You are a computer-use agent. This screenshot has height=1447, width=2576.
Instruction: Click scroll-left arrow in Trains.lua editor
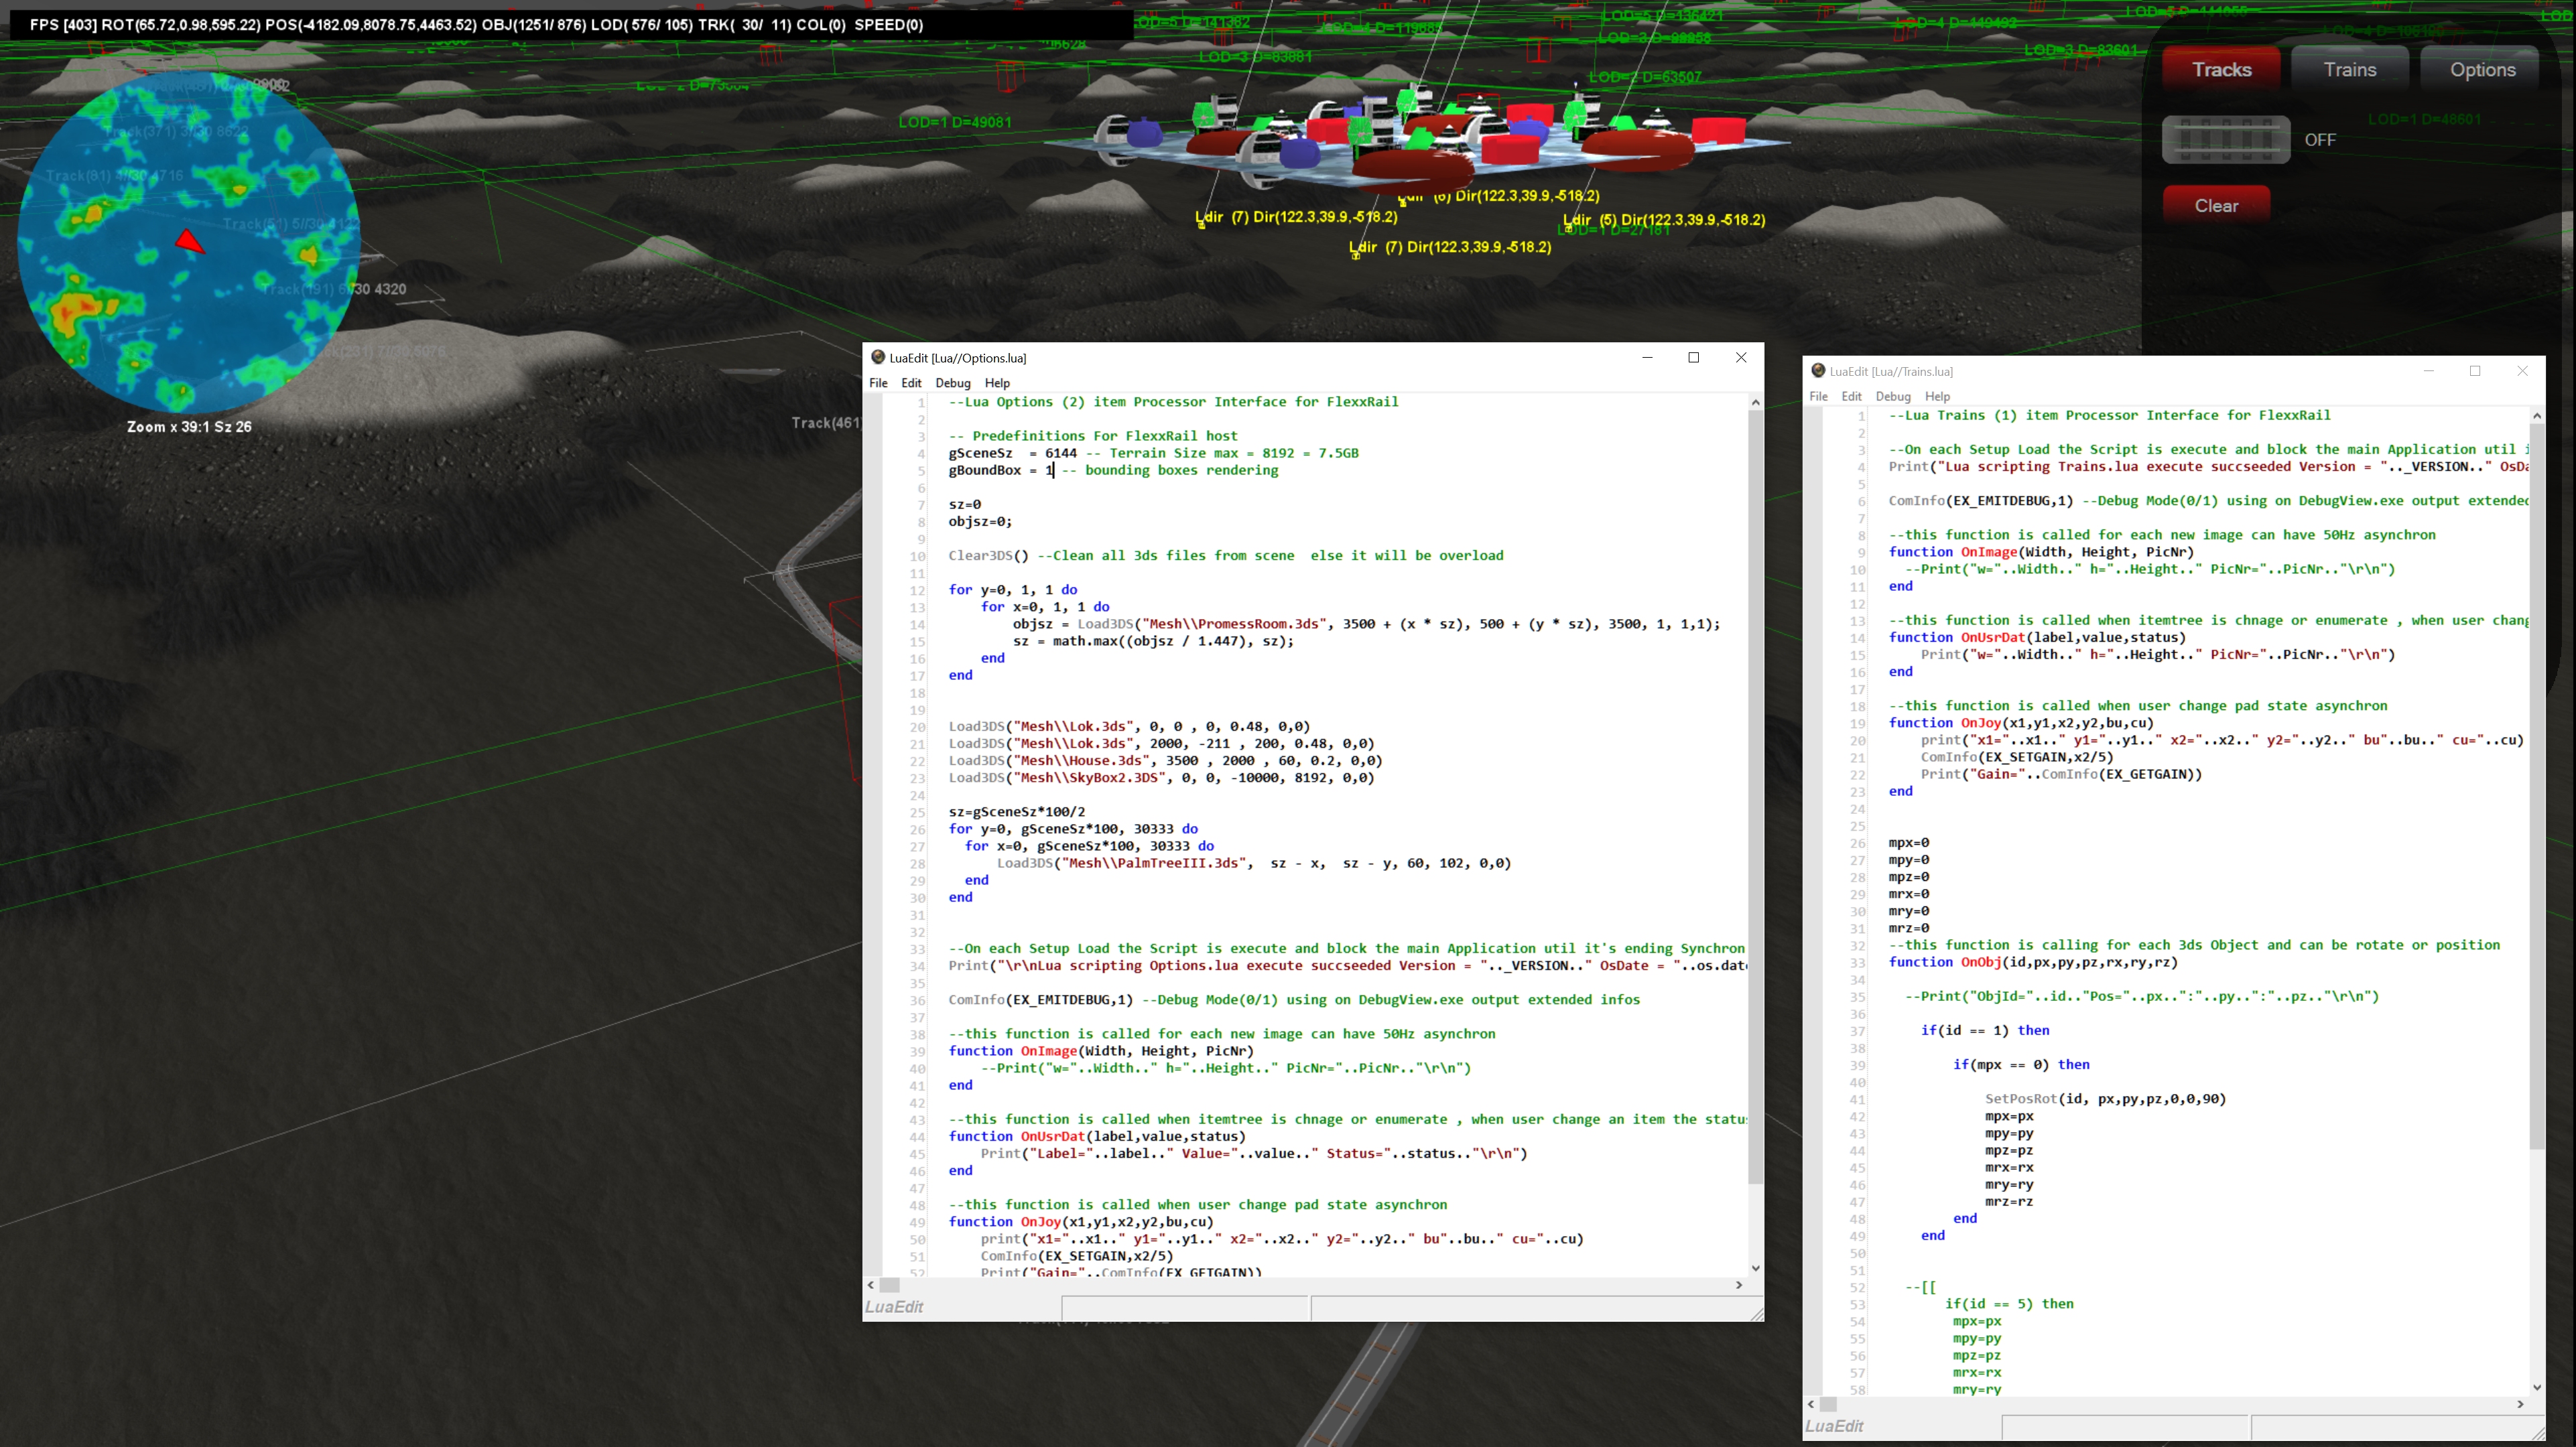click(1811, 1405)
